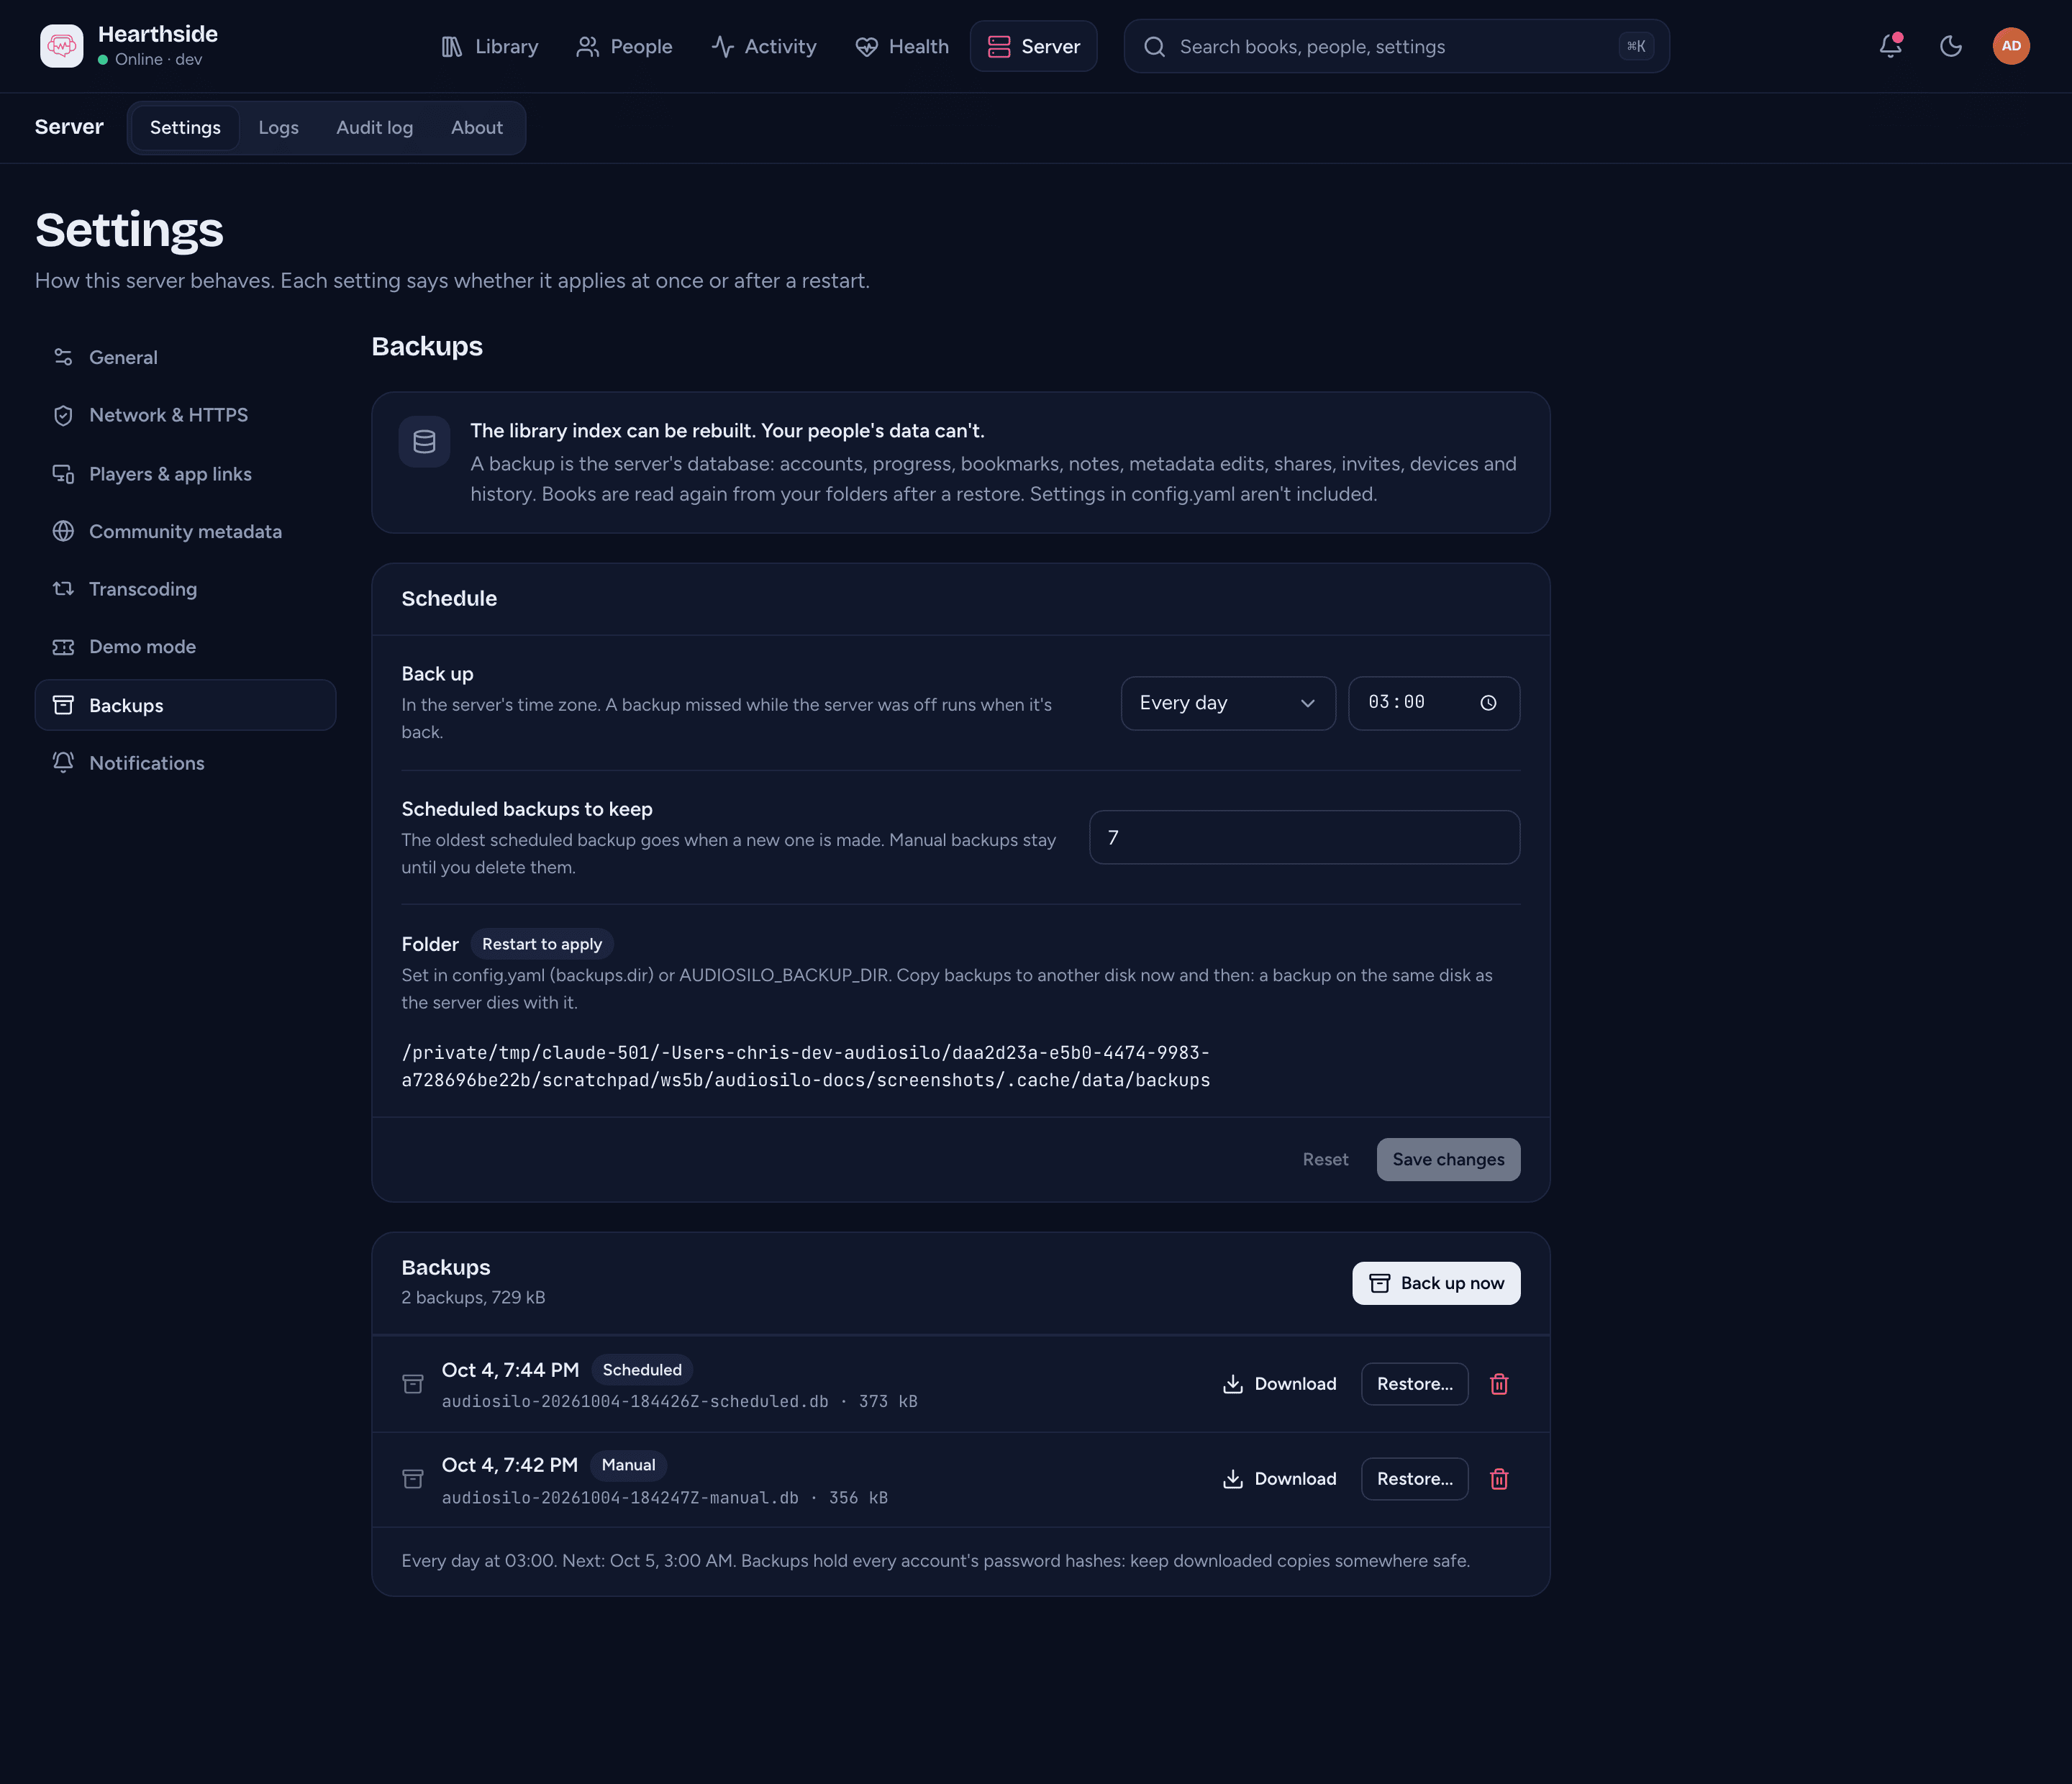Click the 03:00 backup time field
2072x1784 pixels.
click(1433, 703)
